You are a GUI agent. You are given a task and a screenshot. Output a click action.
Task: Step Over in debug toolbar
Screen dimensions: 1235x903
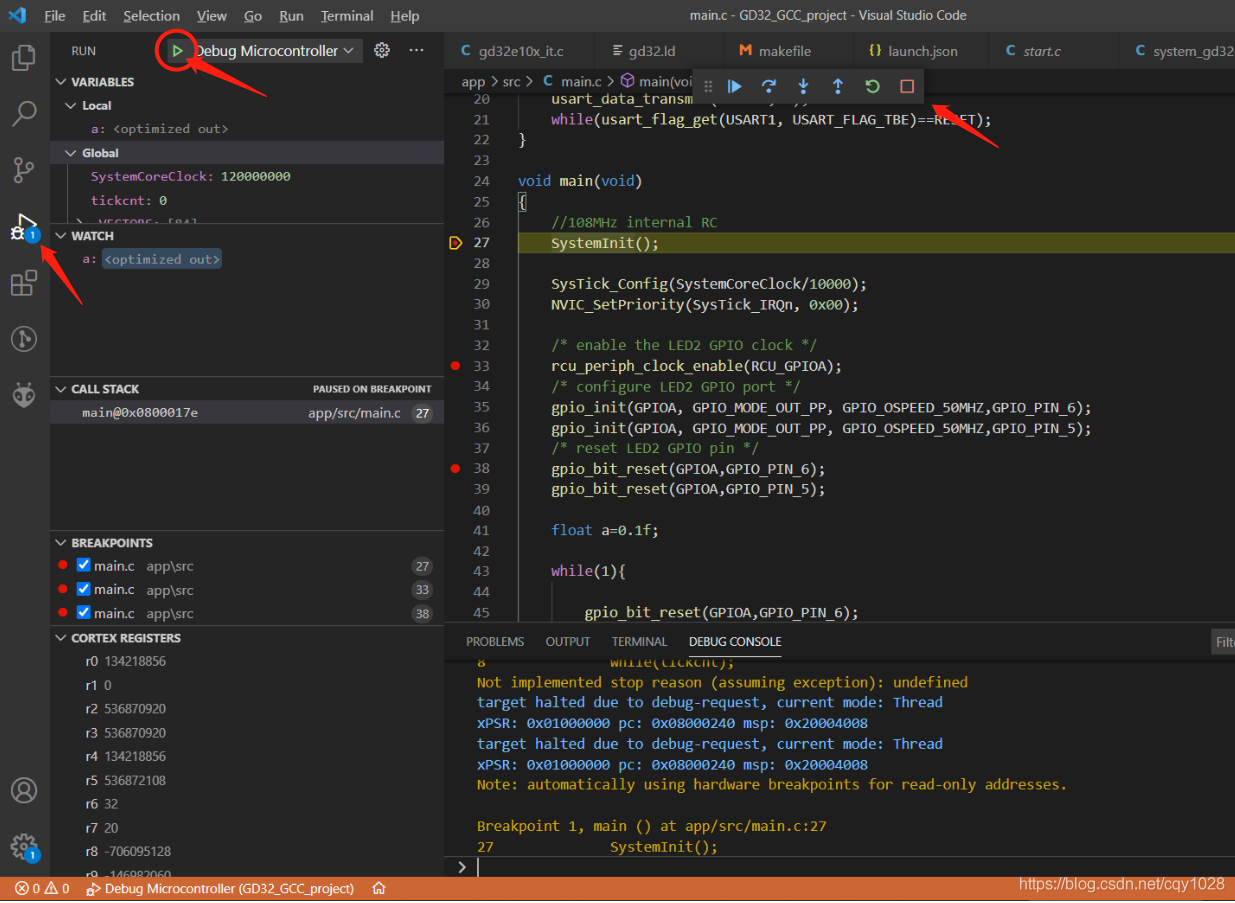pyautogui.click(x=769, y=87)
